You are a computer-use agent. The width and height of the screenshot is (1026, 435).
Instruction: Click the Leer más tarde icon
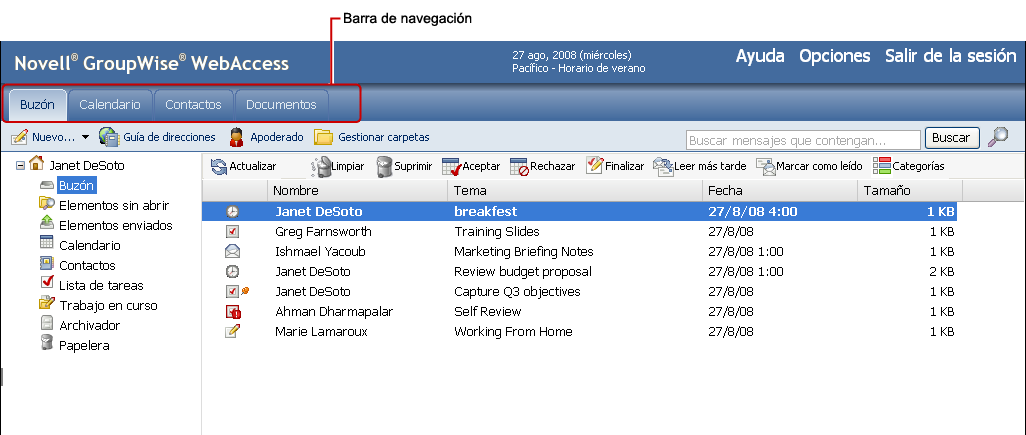tap(663, 167)
